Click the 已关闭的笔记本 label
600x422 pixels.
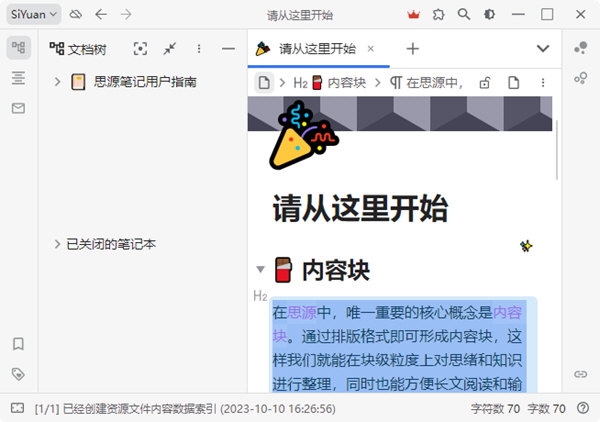[111, 244]
